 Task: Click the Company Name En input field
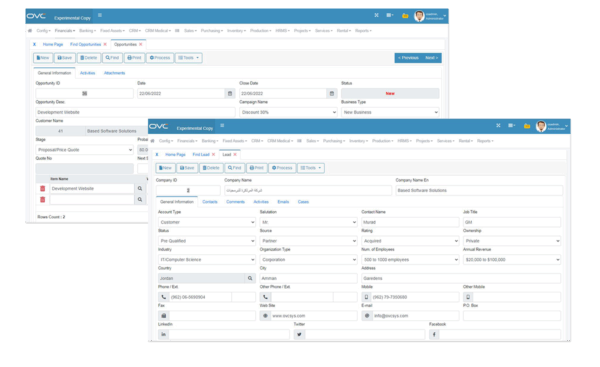point(479,190)
